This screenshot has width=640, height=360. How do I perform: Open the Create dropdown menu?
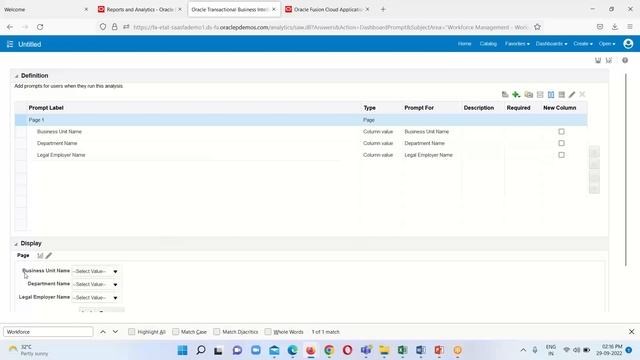583,44
